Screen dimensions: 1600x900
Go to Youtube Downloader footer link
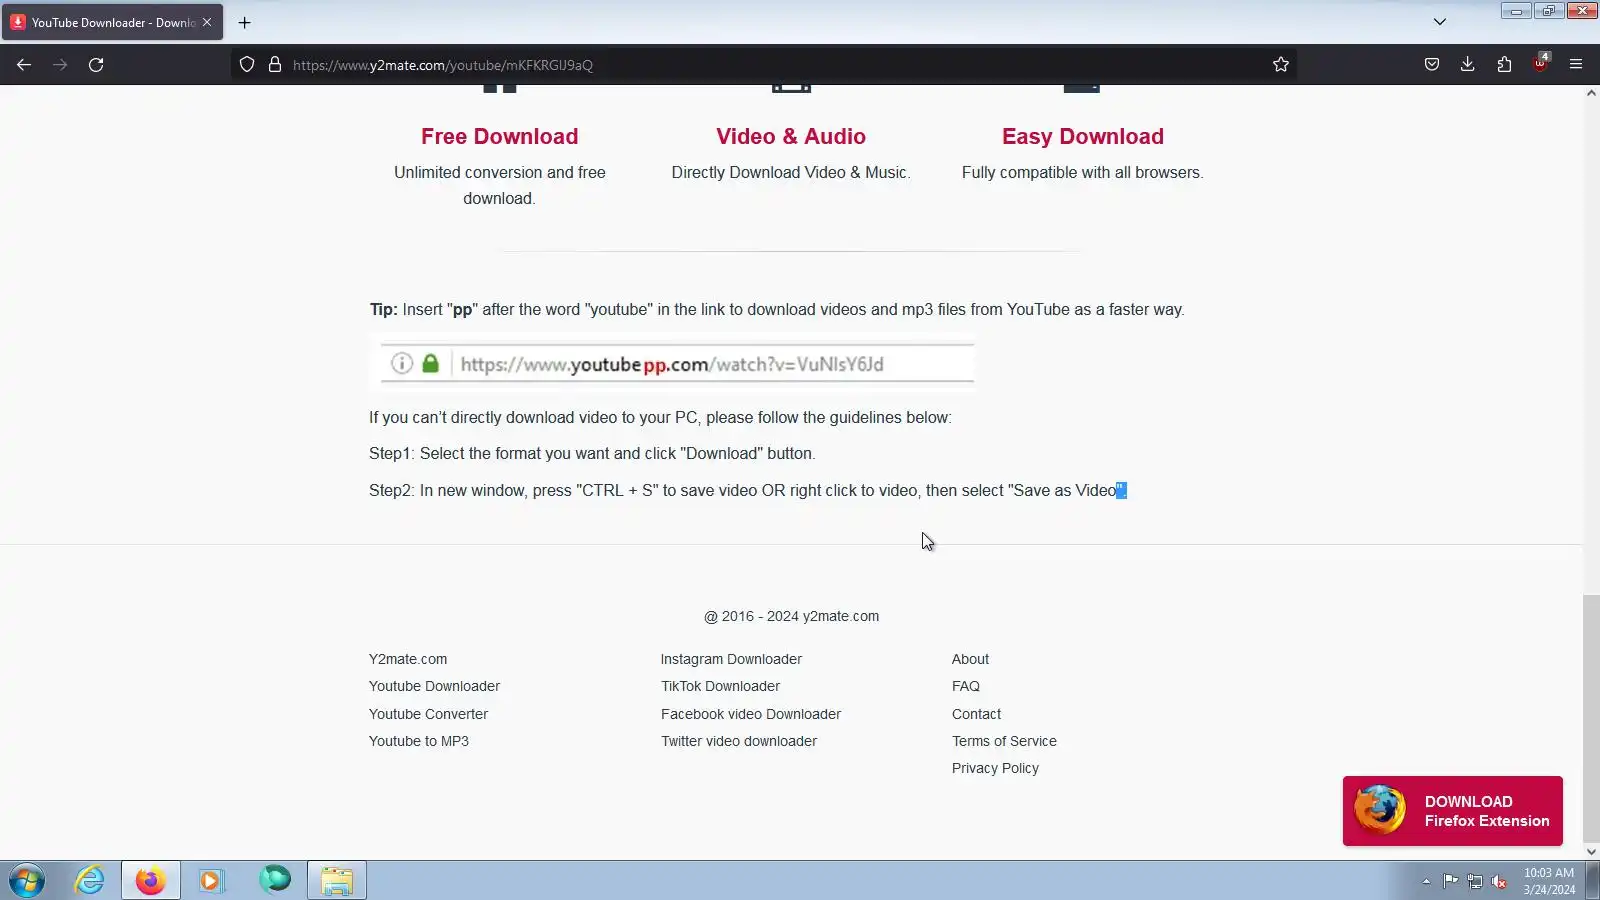pyautogui.click(x=434, y=686)
